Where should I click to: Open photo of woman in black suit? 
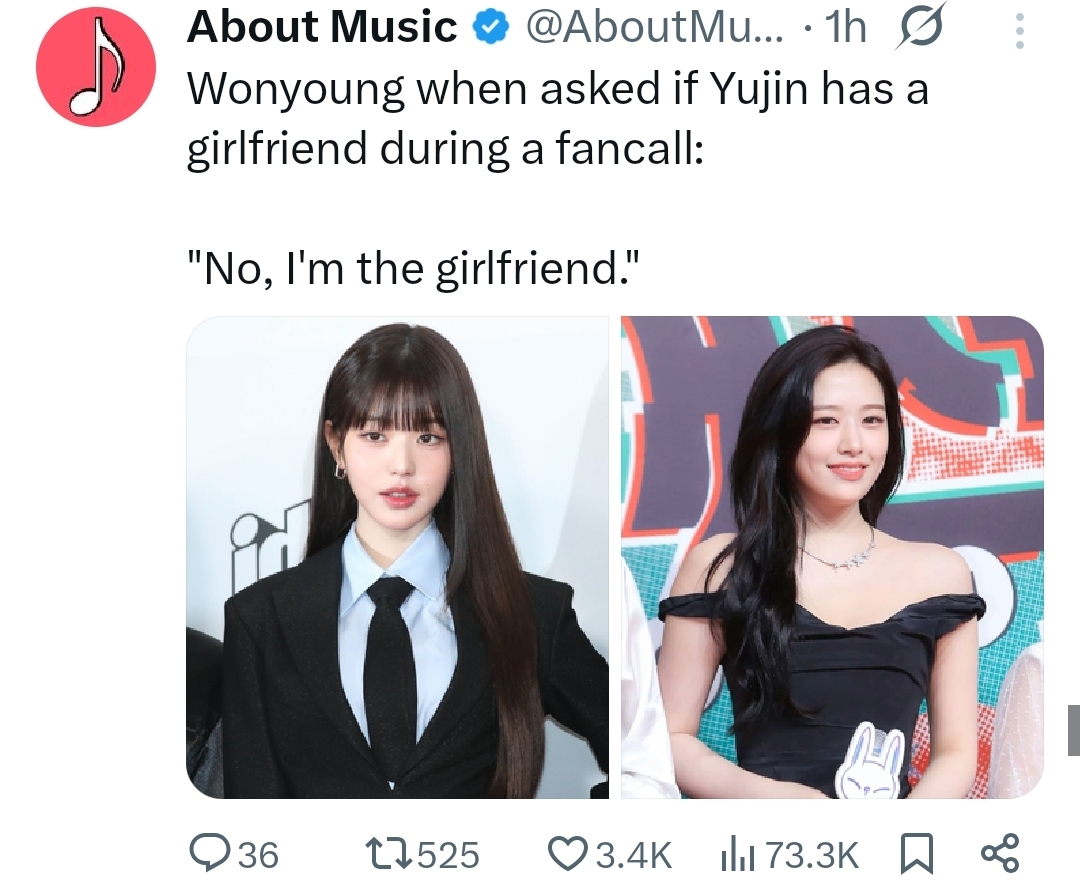pyautogui.click(x=397, y=557)
